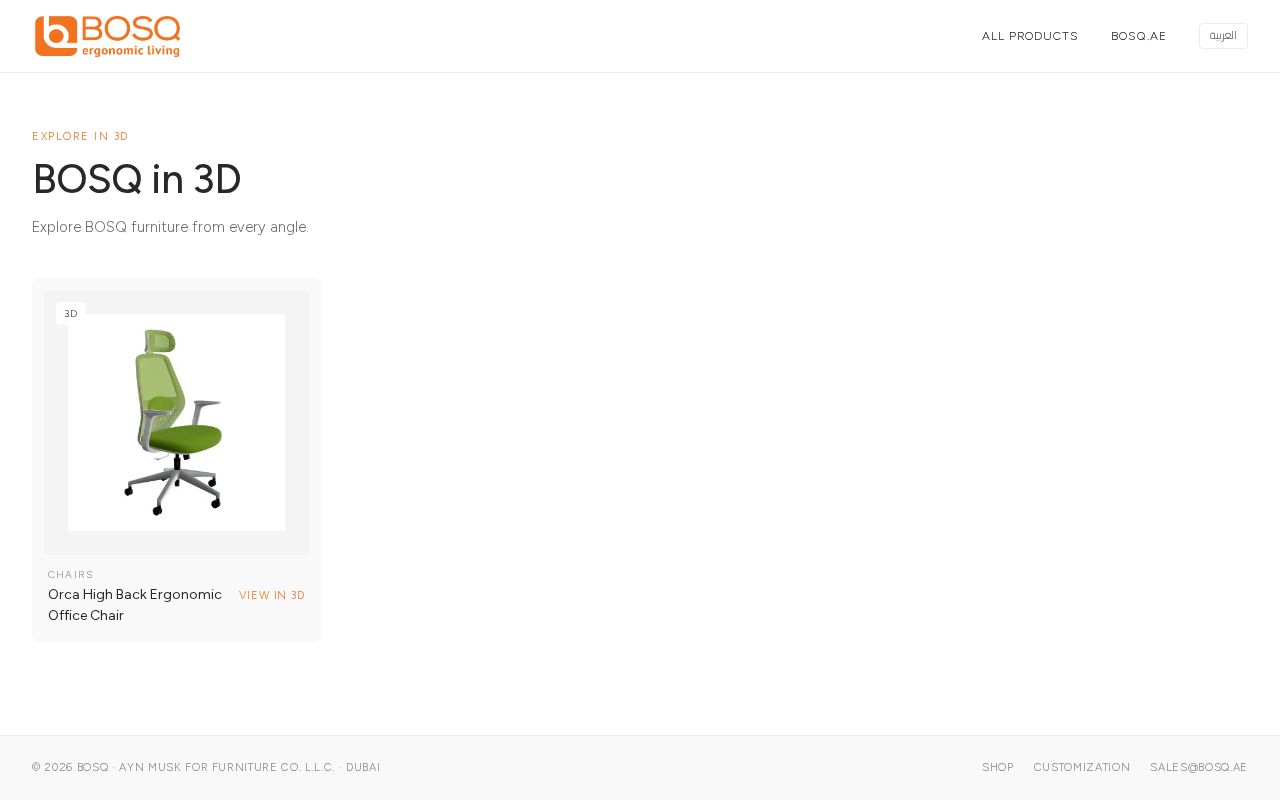Click View in 3D link
Screen dimensions: 1280x800
pos(272,595)
